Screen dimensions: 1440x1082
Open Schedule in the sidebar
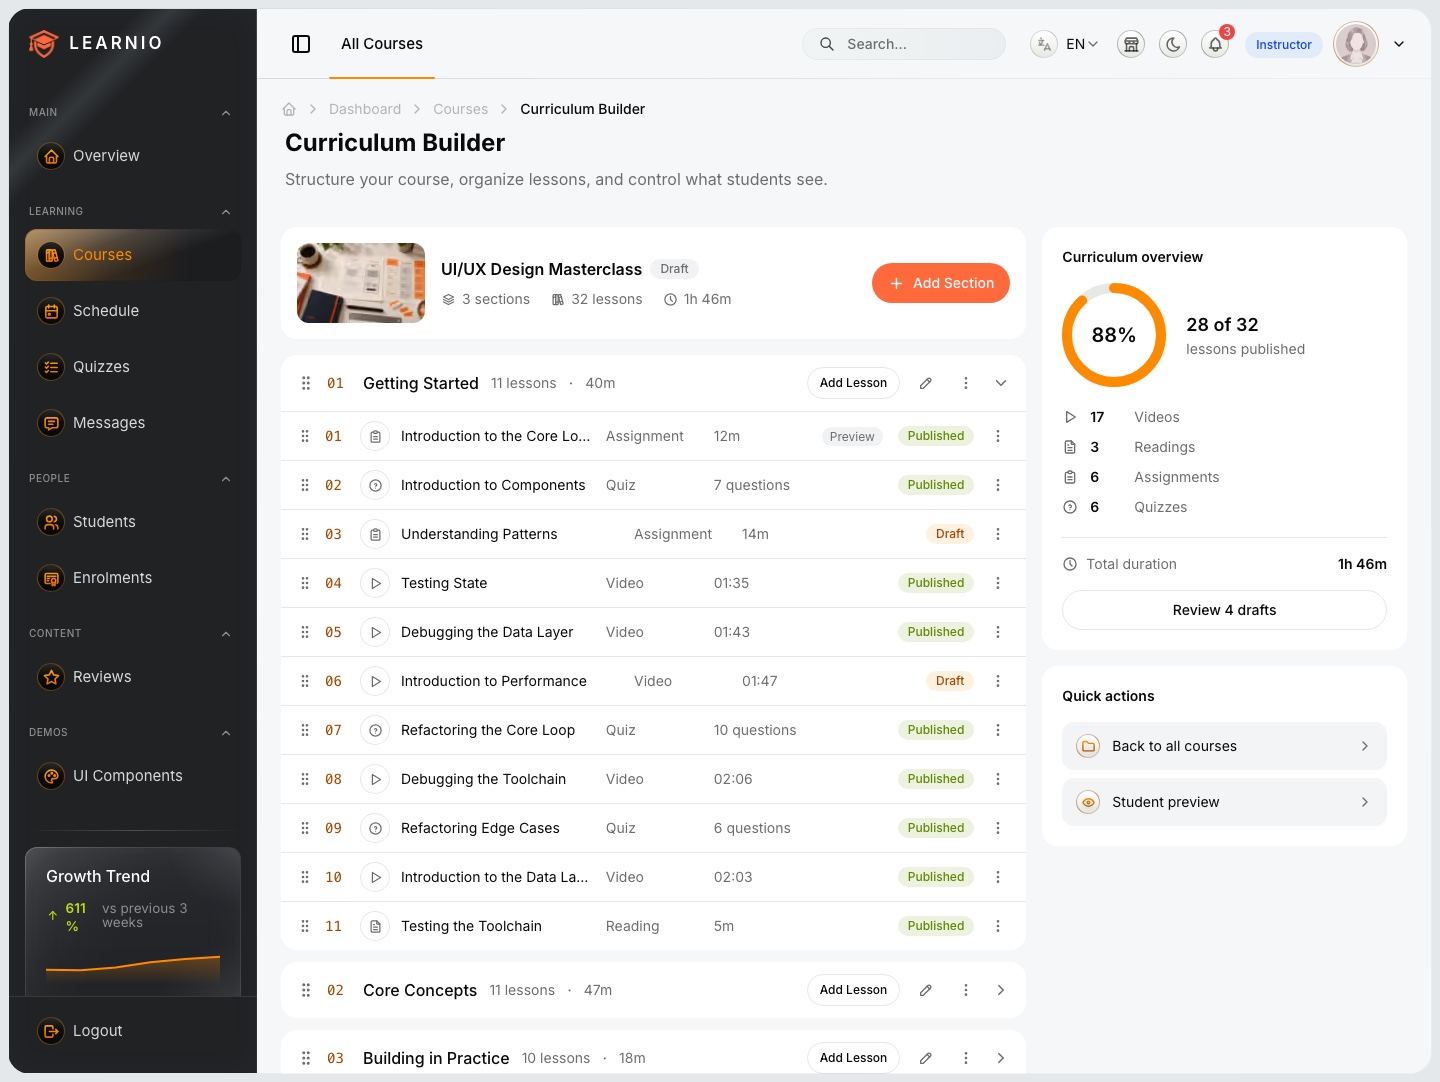[133, 311]
